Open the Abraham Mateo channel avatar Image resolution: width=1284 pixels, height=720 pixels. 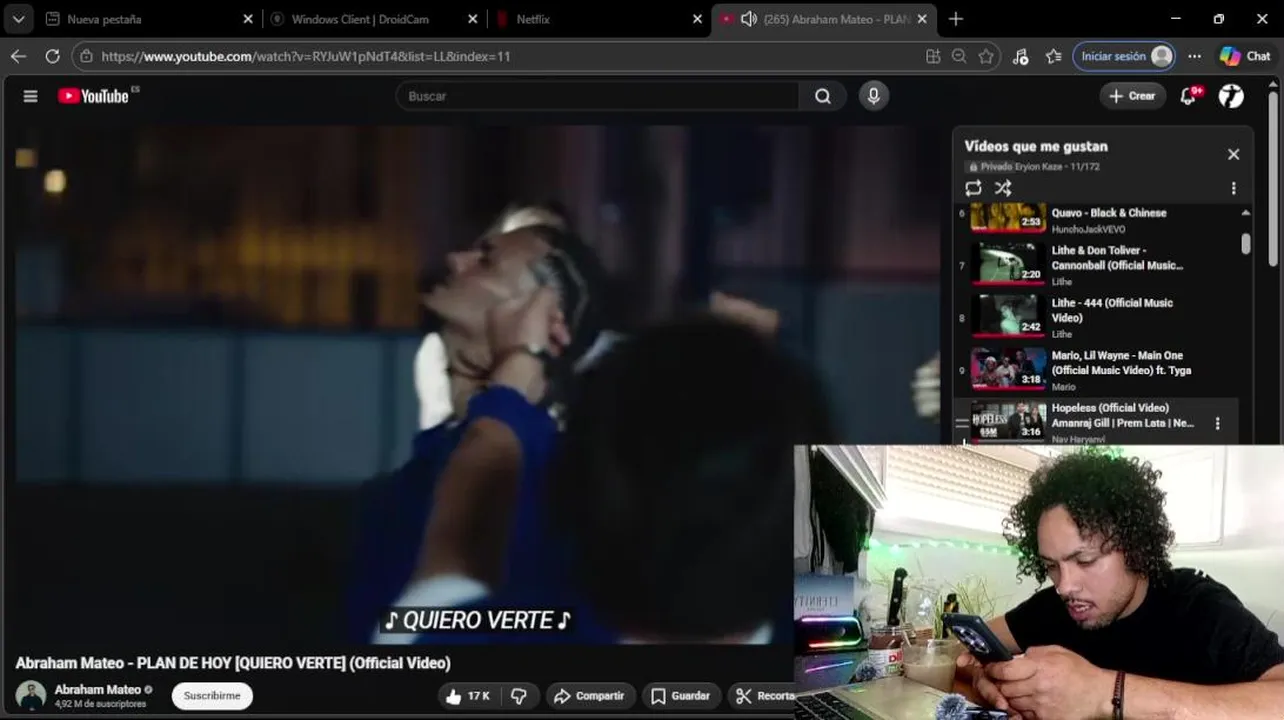31,696
